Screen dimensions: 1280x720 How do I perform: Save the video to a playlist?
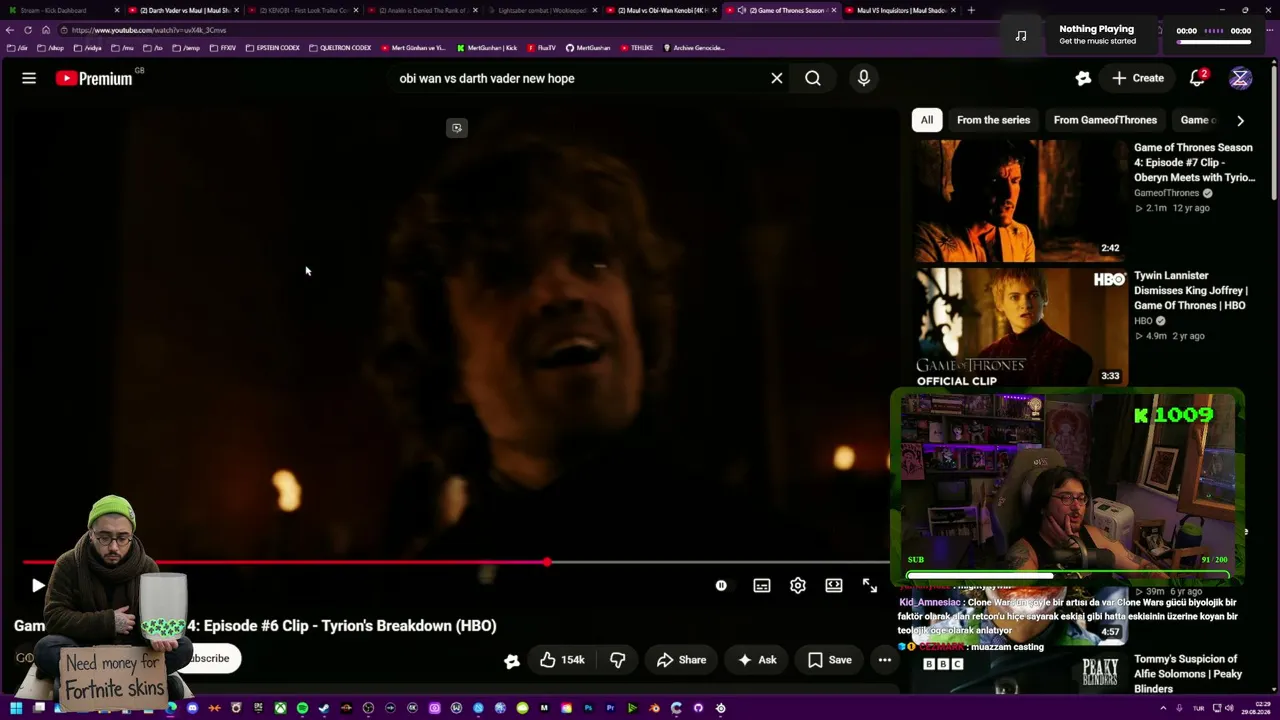tap(829, 660)
